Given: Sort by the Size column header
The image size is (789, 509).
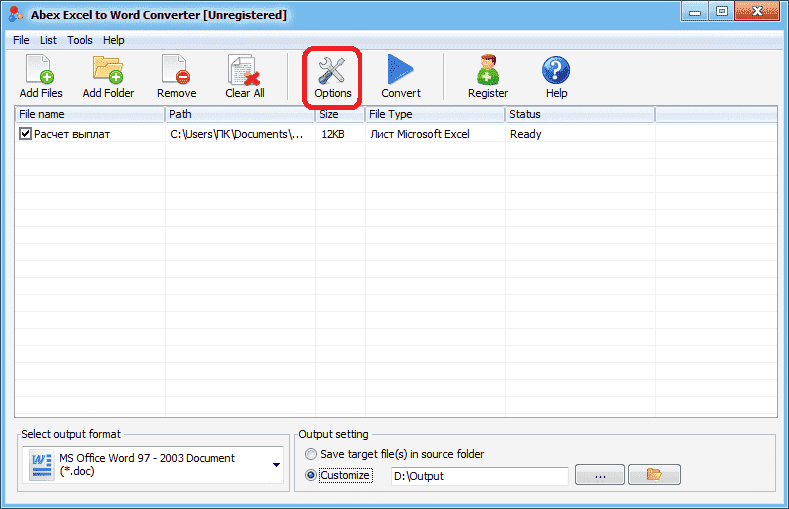Looking at the screenshot, I should click(340, 114).
